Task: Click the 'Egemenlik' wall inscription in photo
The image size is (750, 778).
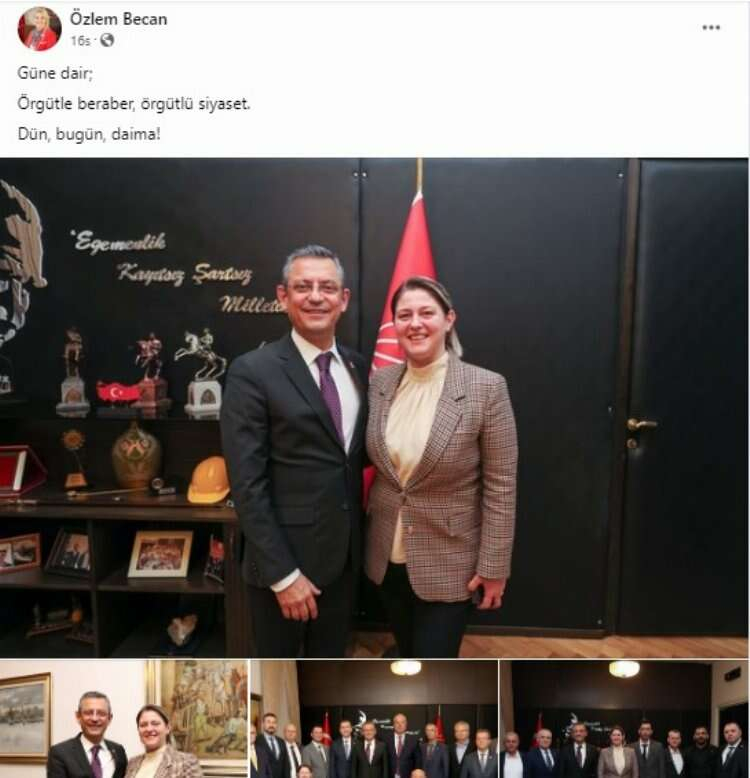Action: [119, 243]
